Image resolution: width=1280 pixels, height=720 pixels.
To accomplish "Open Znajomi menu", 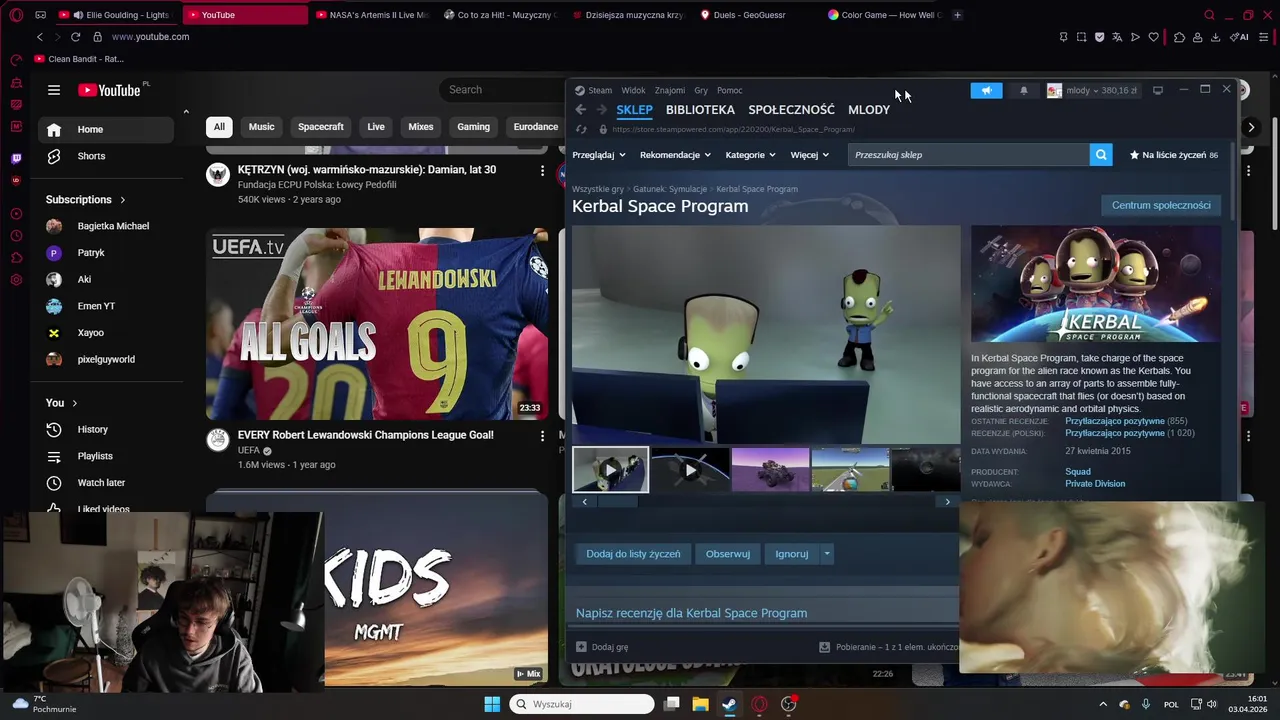I will 670,90.
